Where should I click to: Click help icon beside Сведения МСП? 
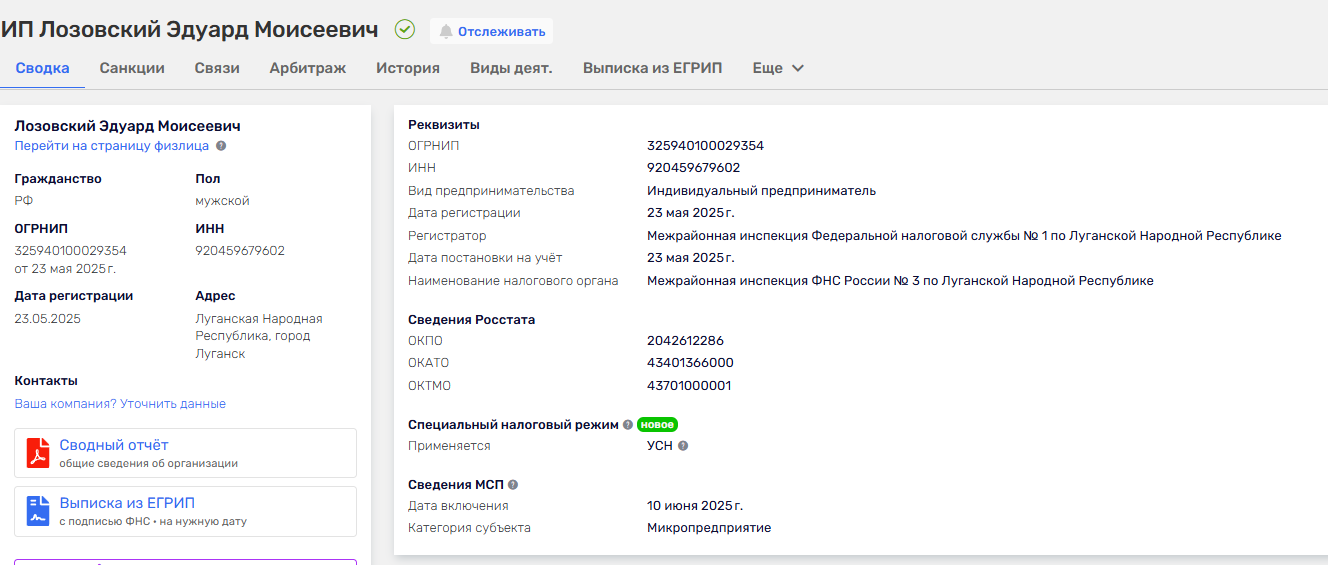(513, 485)
